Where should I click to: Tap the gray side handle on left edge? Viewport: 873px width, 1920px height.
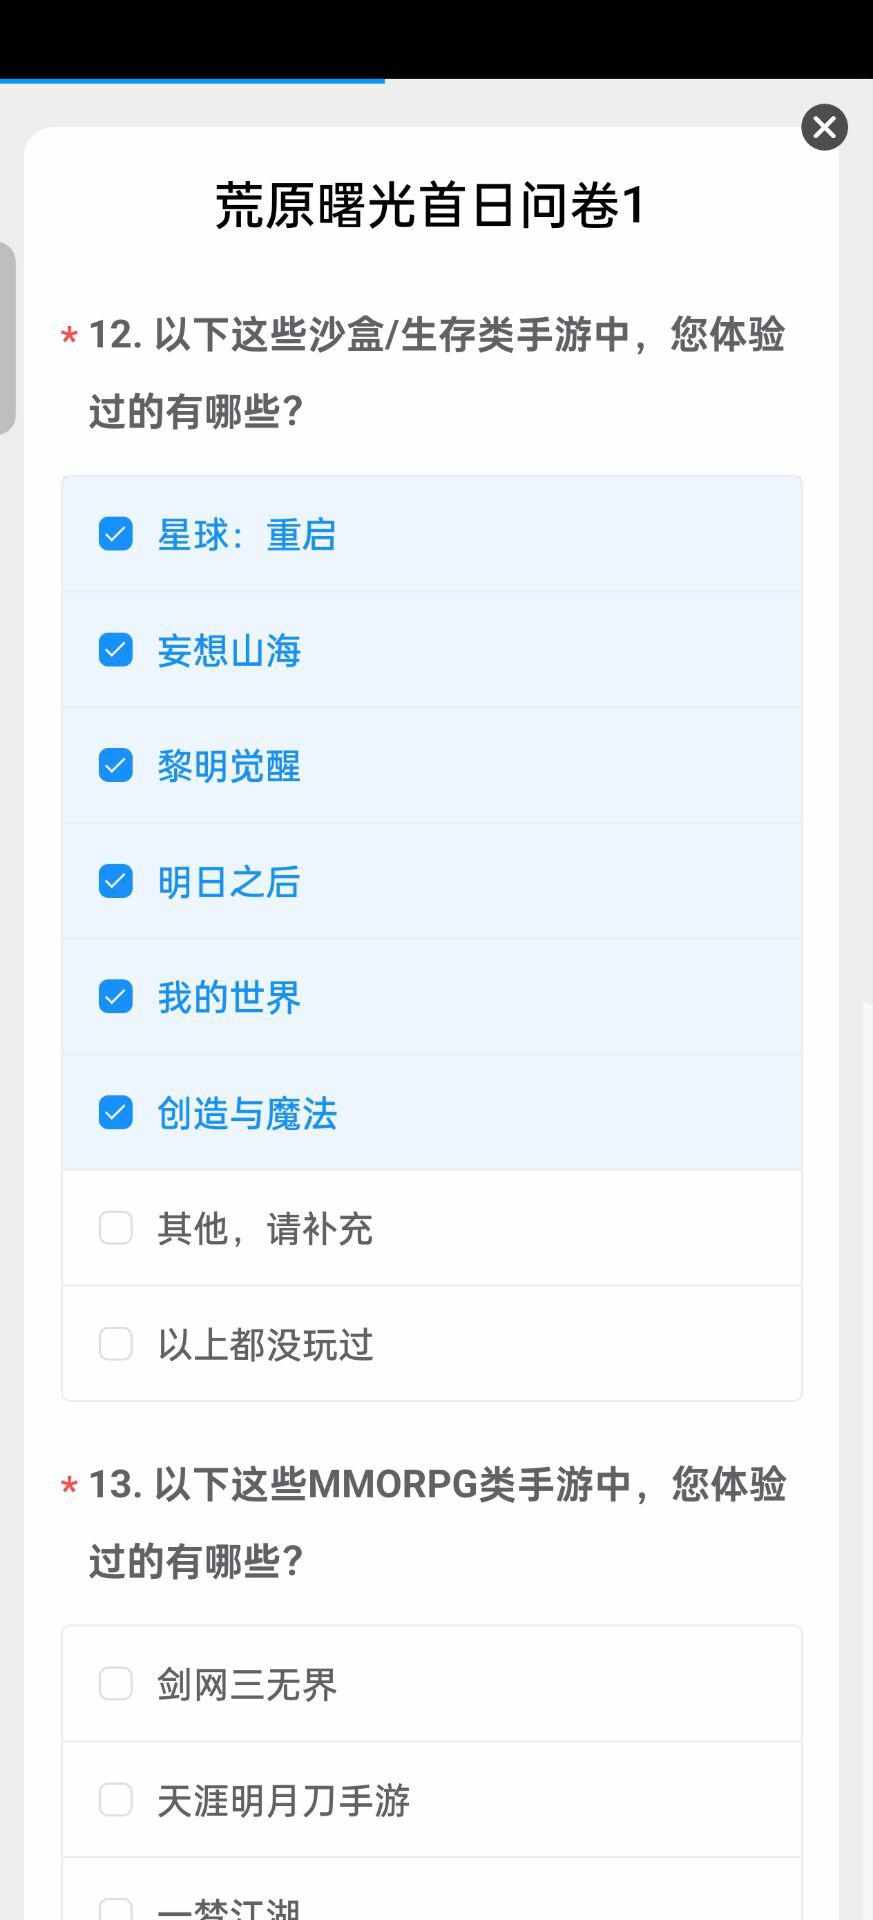tap(8, 338)
